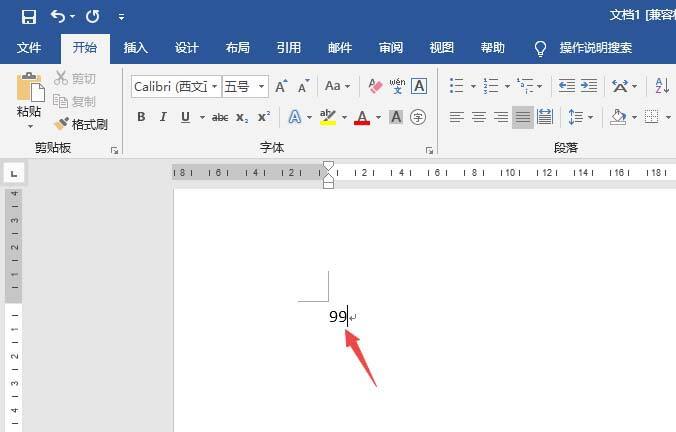
Task: Click the Calibri font name box
Action: (171, 87)
